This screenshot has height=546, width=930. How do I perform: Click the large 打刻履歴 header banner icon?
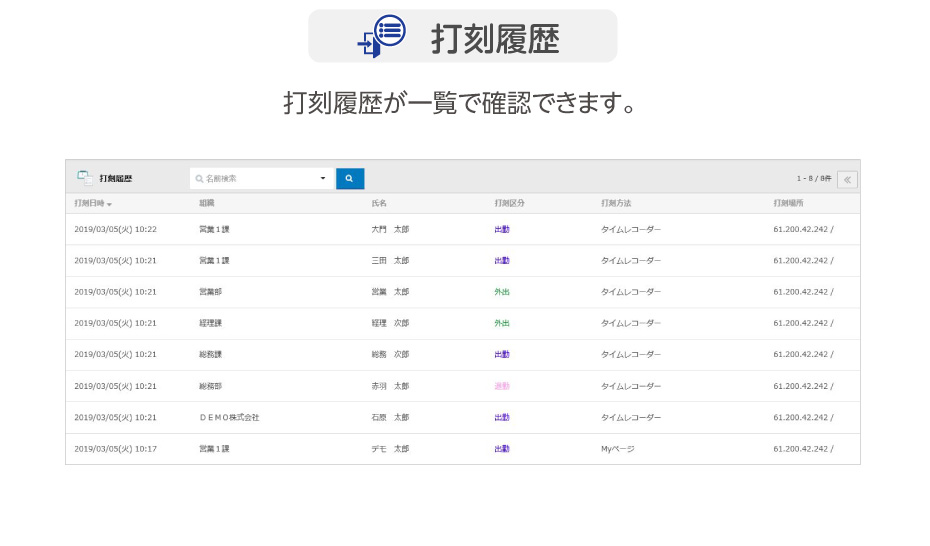381,37
